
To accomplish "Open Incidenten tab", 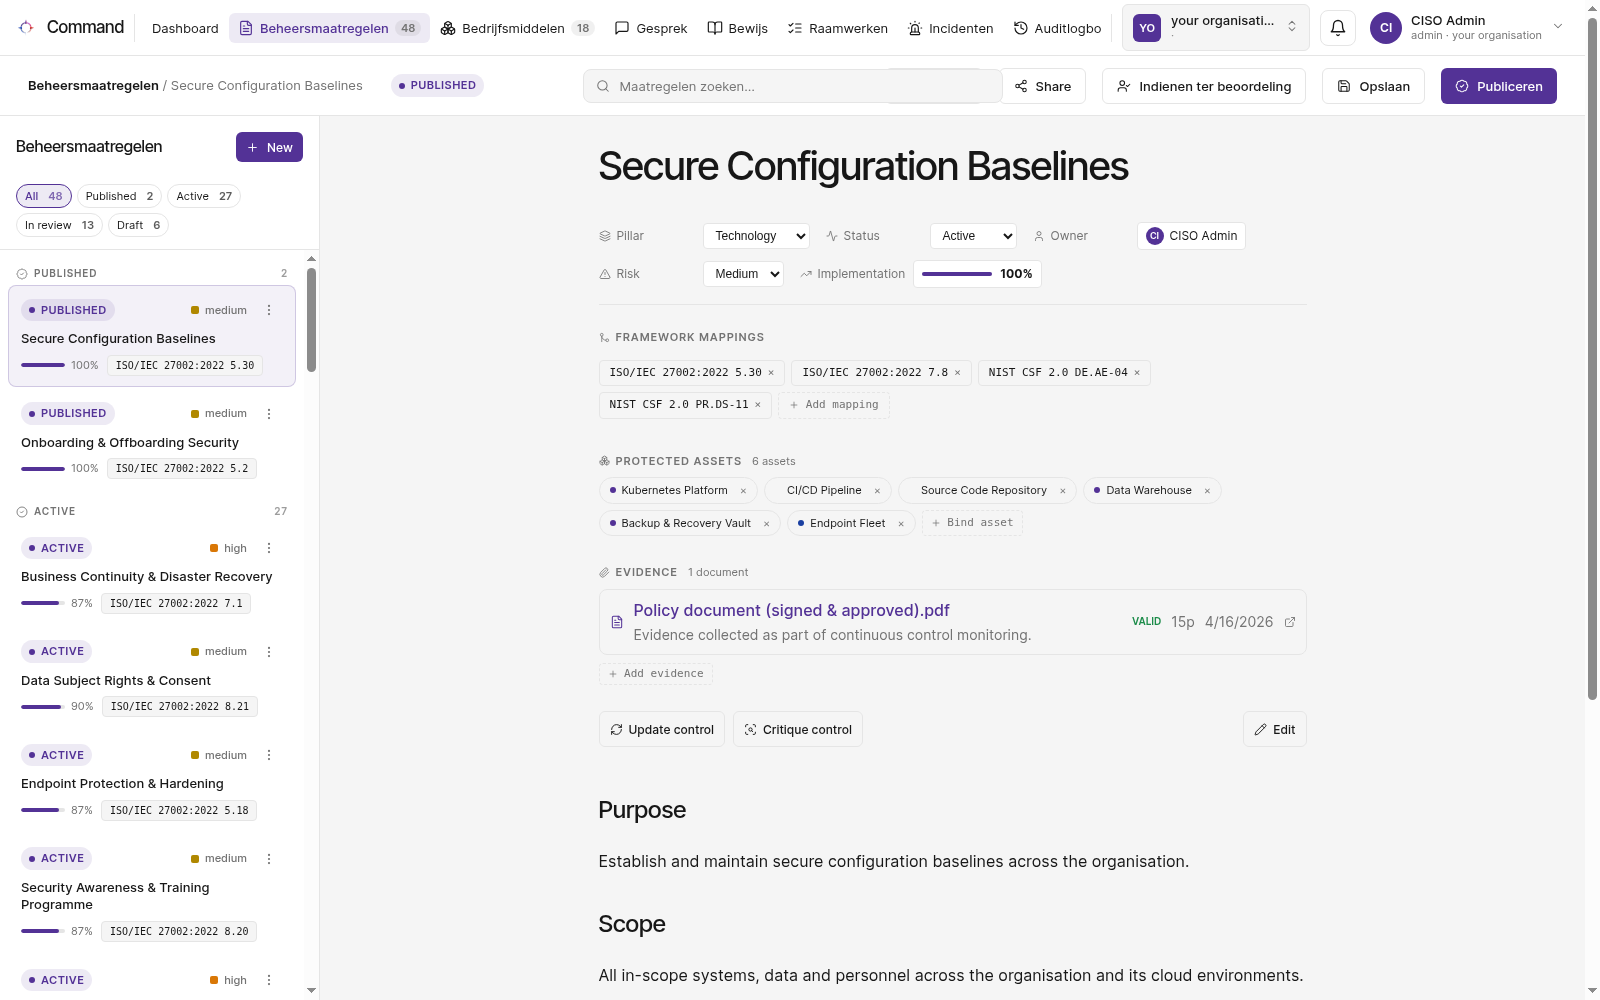I will pyautogui.click(x=950, y=28).
